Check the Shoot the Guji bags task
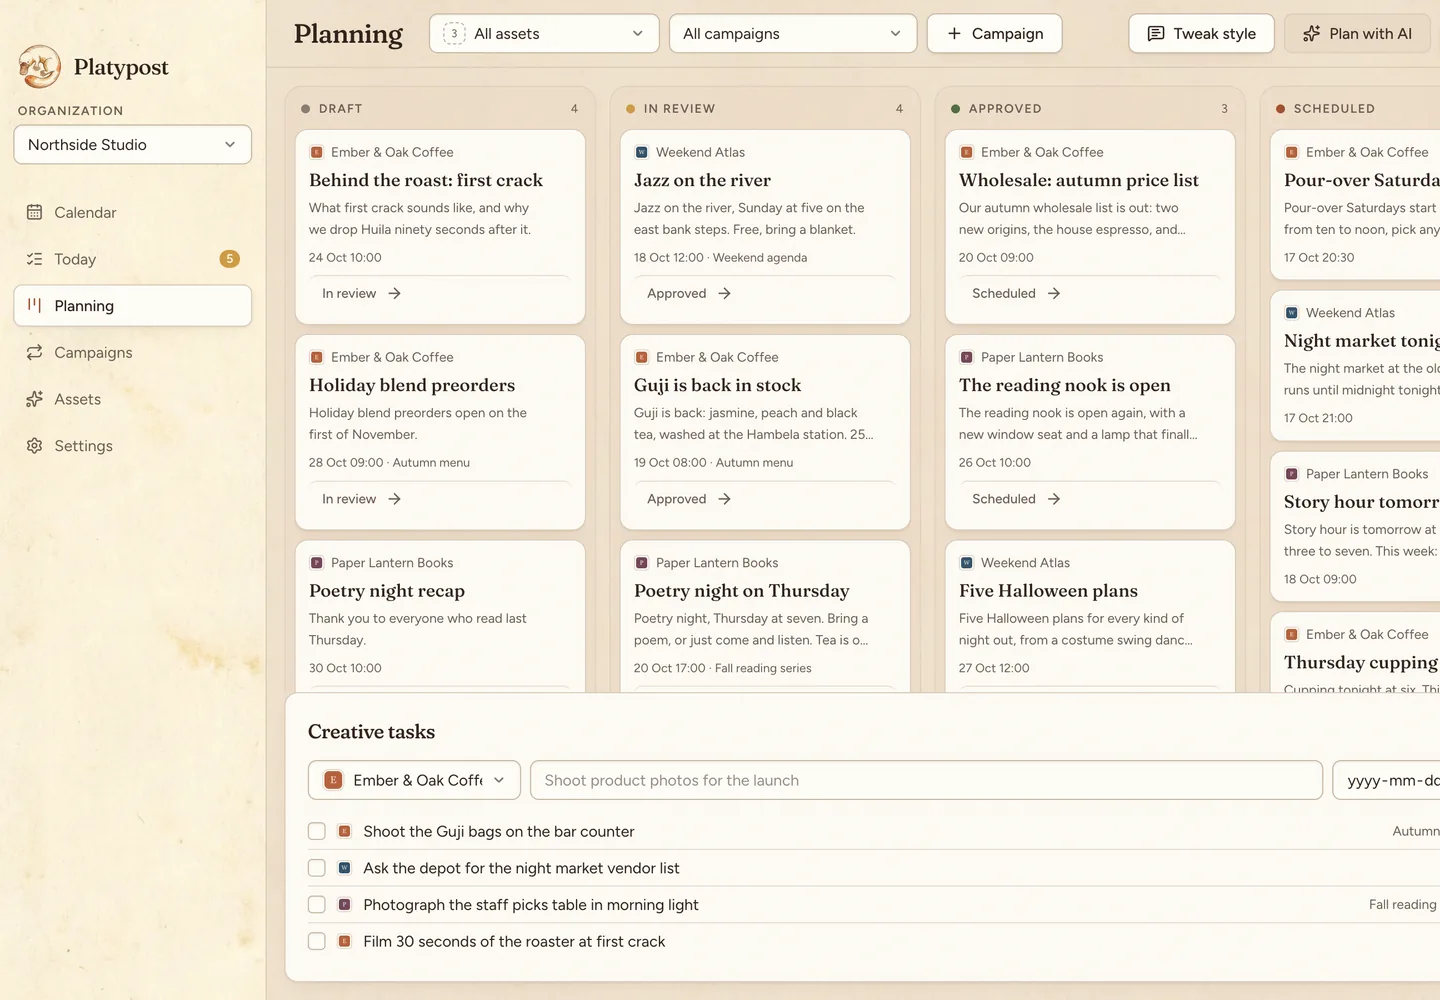 coord(317,831)
